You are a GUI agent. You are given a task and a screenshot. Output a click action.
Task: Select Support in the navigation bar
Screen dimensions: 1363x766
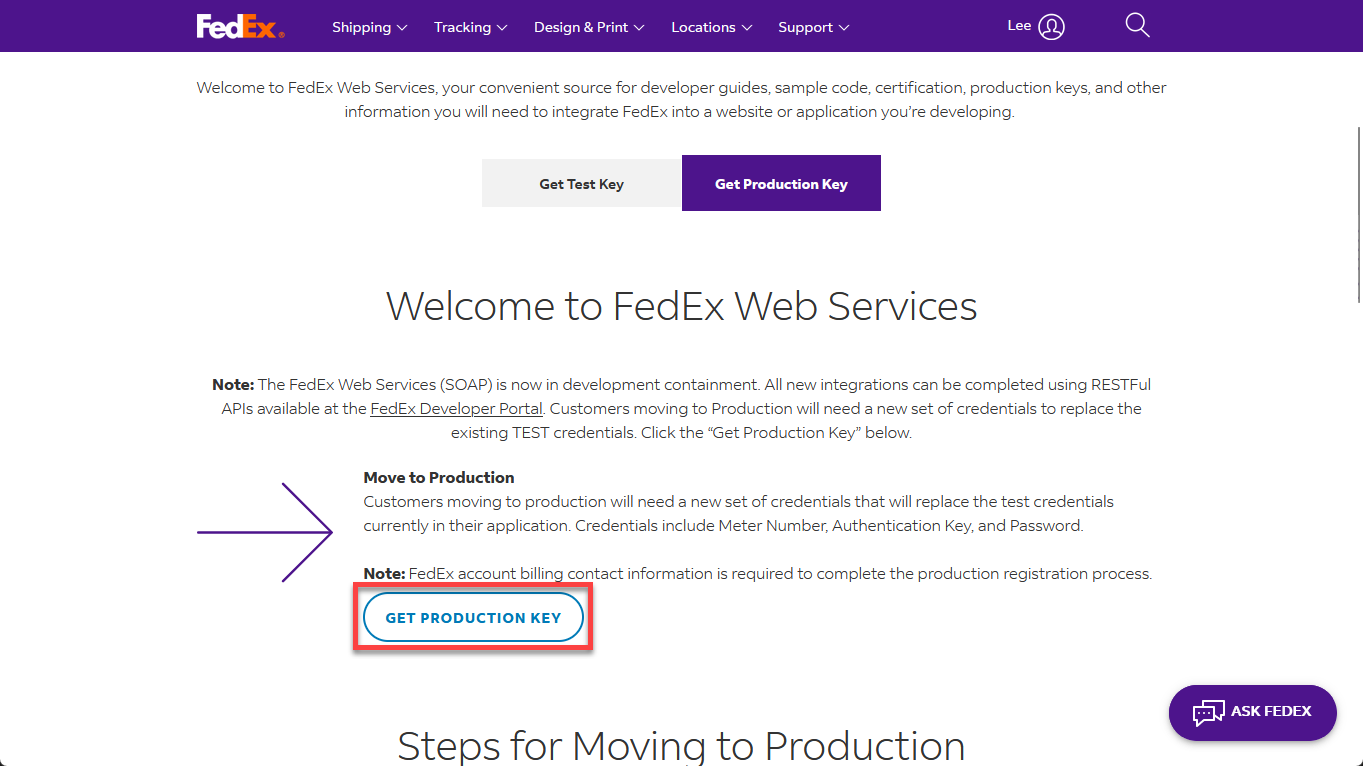click(805, 27)
